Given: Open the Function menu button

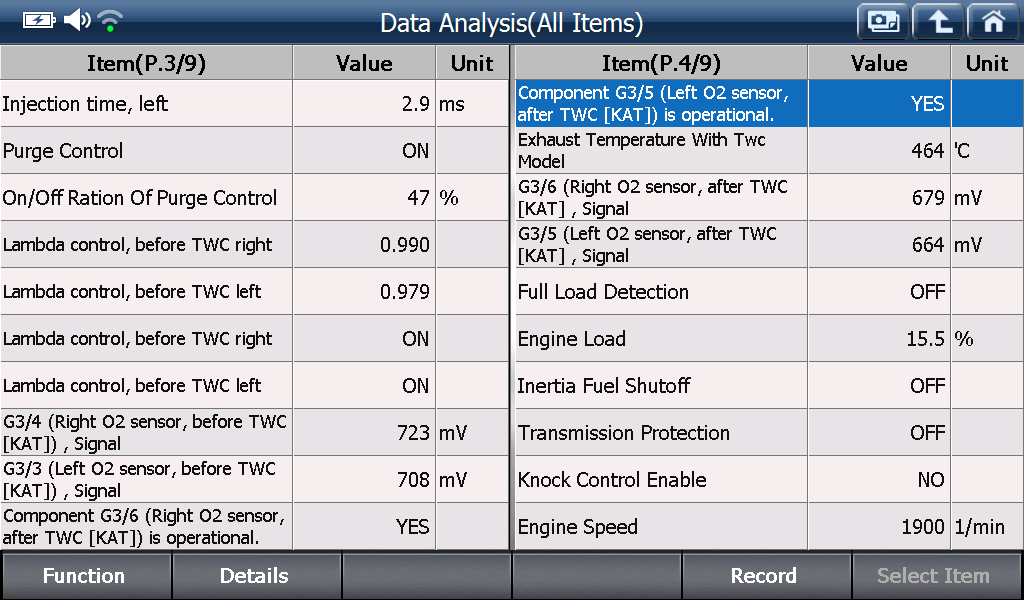Looking at the screenshot, I should [86, 575].
